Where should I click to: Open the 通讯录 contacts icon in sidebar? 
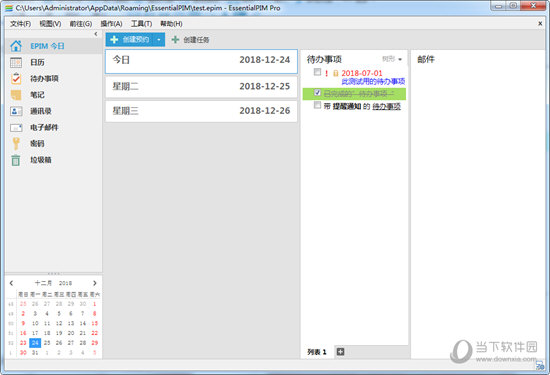[x=16, y=111]
